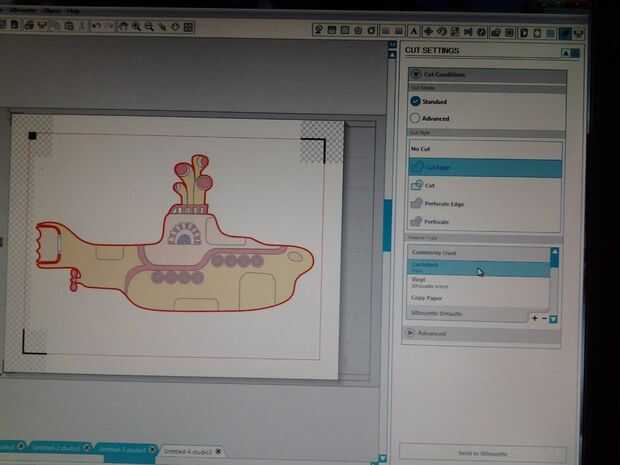Click the Zoom Out magnifier icon

149,26
